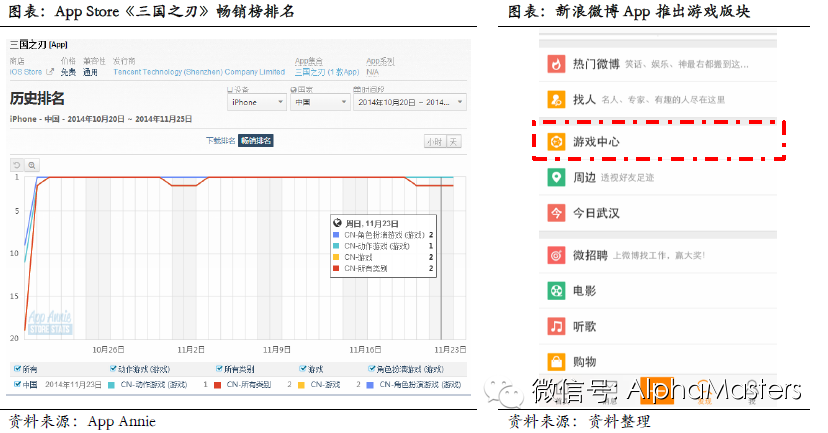Click the chart zoom magnifier icon
This screenshot has height=433, width=828.
point(32,165)
